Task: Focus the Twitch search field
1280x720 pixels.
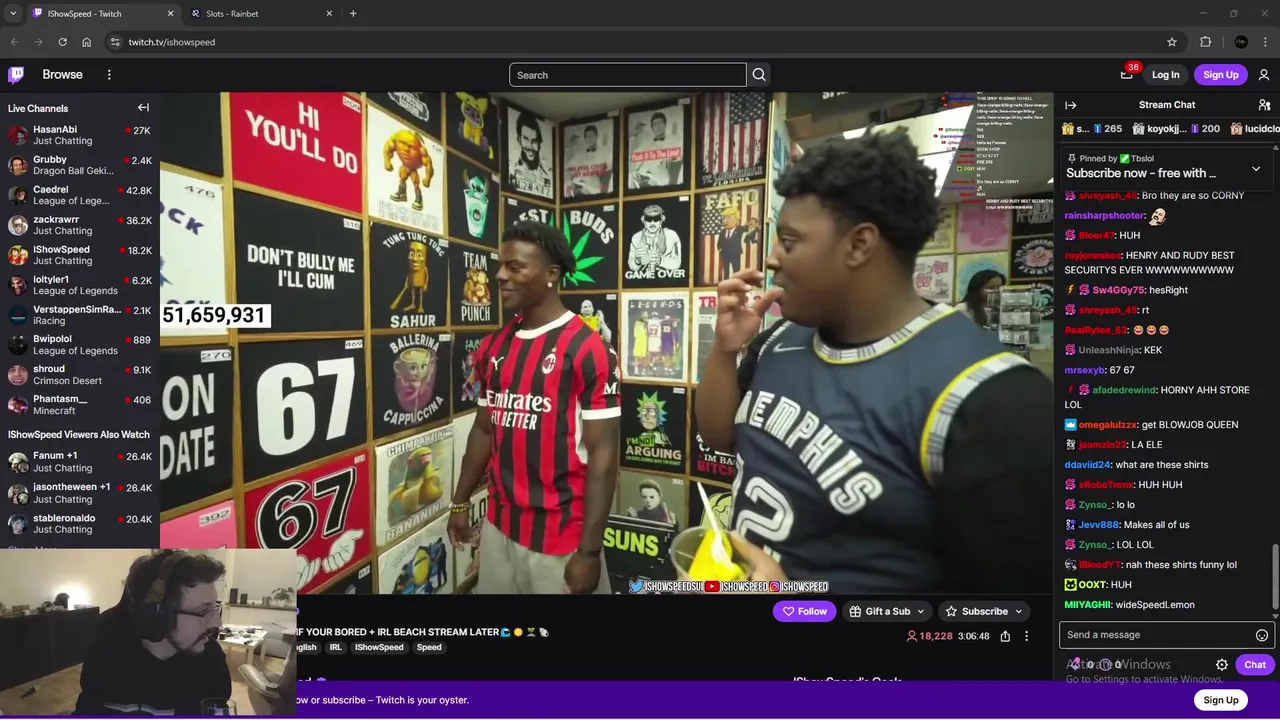Action: (x=628, y=75)
